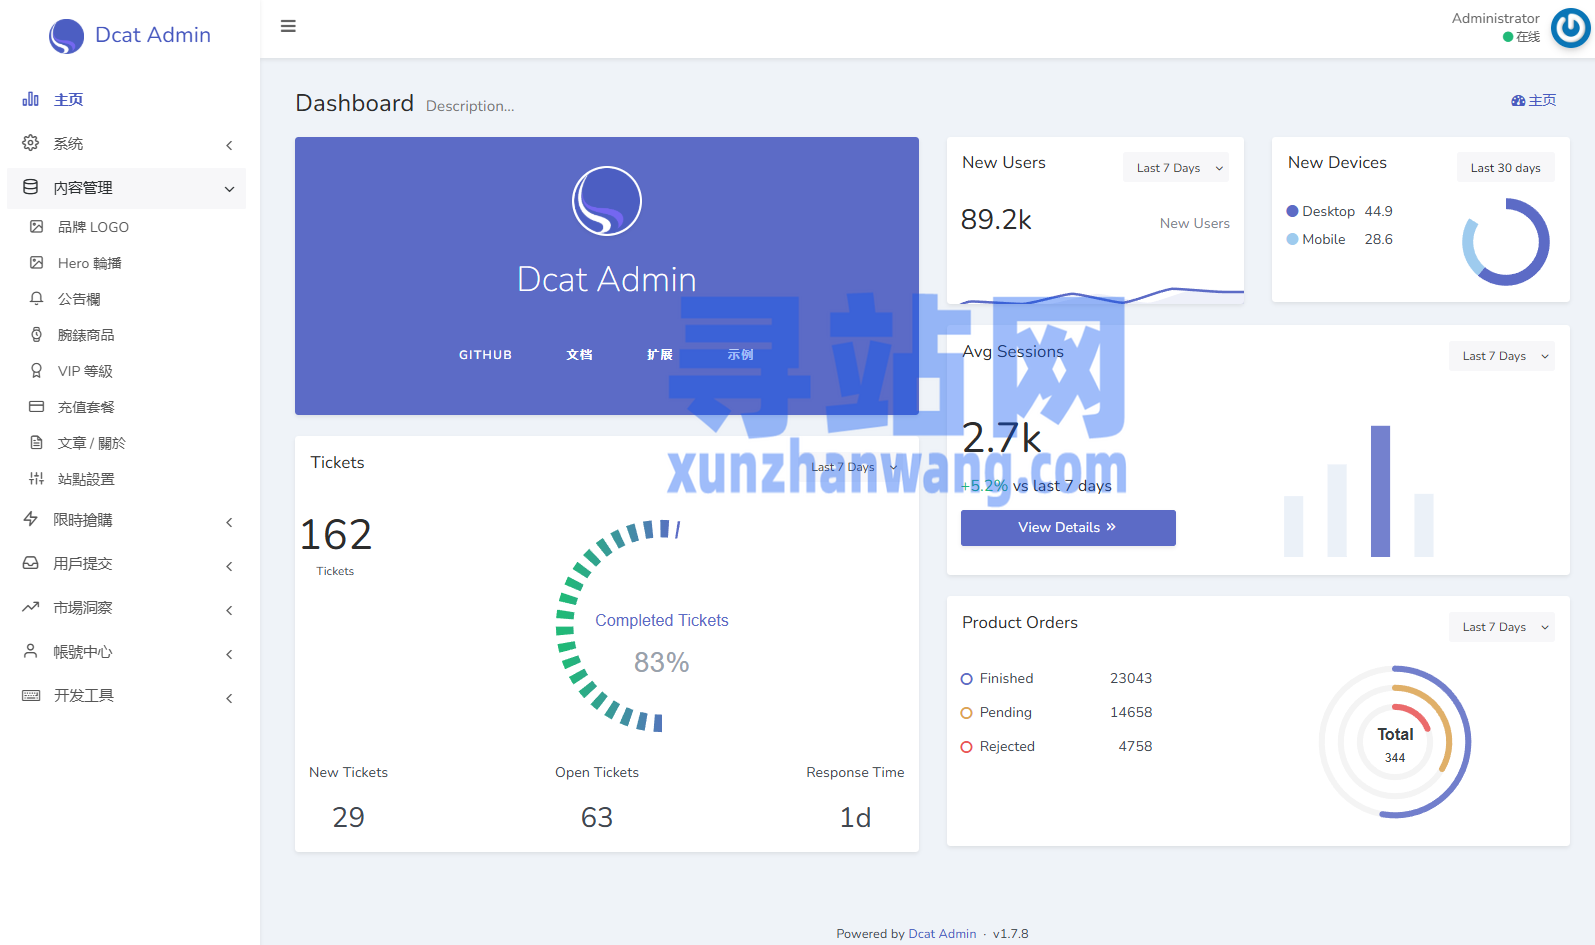This screenshot has height=945, width=1595.
Task: Open the 站點設置 submenu item
Action: click(127, 479)
